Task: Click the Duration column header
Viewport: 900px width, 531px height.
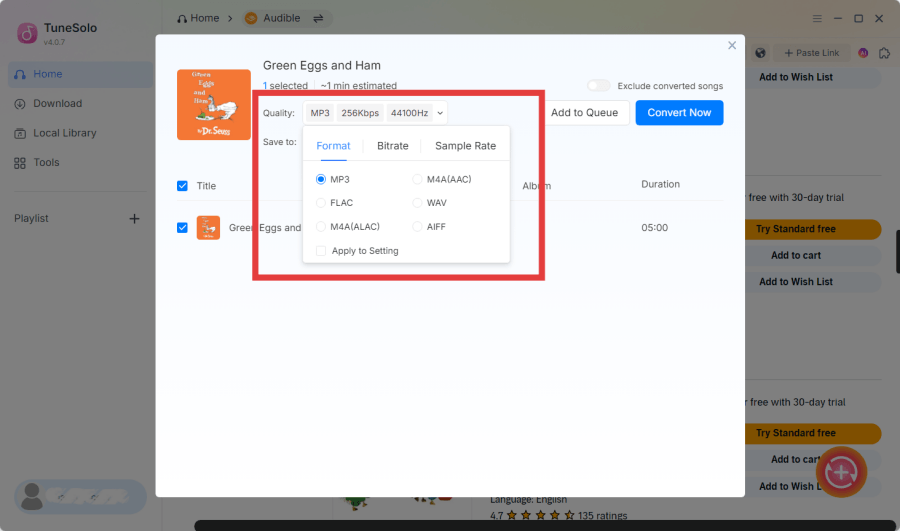Action: (661, 184)
